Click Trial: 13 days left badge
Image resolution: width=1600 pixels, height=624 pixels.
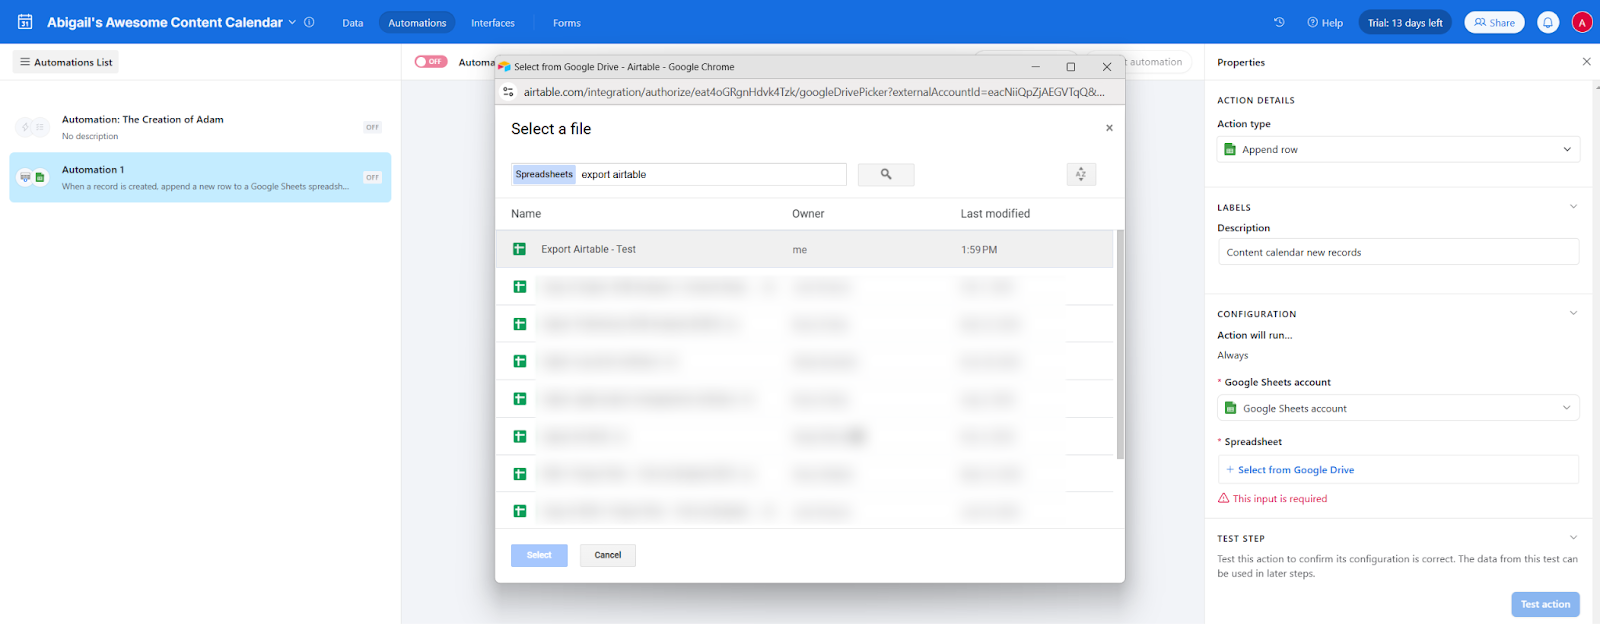coord(1405,23)
